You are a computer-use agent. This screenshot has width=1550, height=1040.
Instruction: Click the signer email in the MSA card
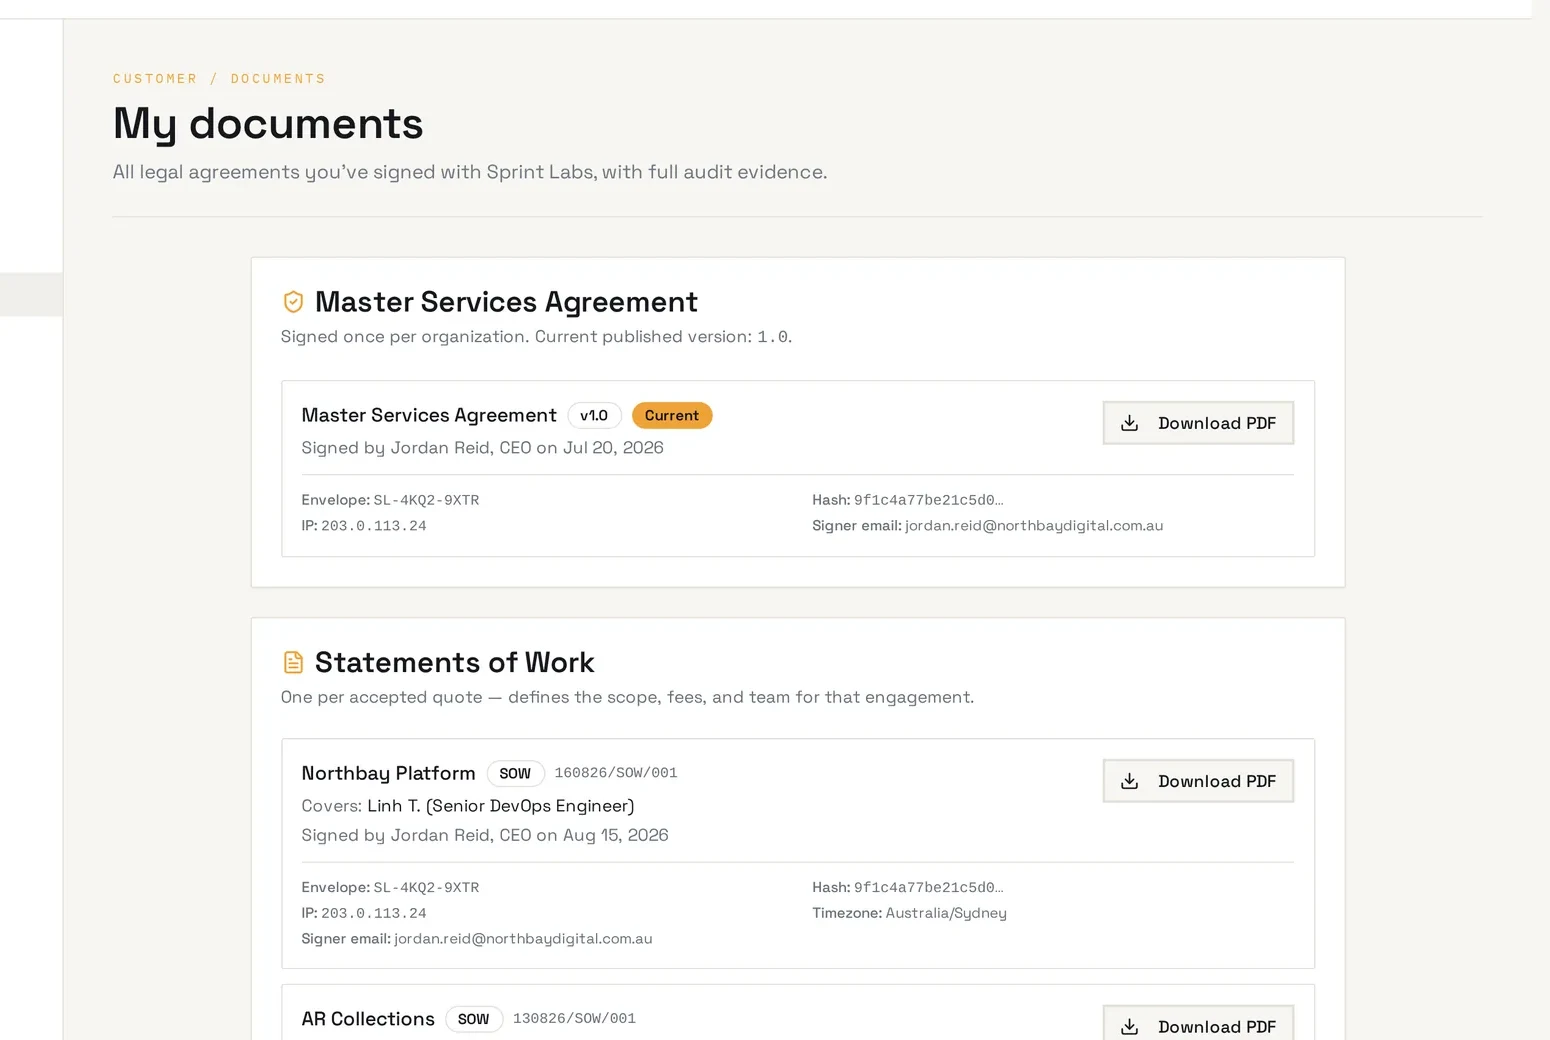point(1034,526)
